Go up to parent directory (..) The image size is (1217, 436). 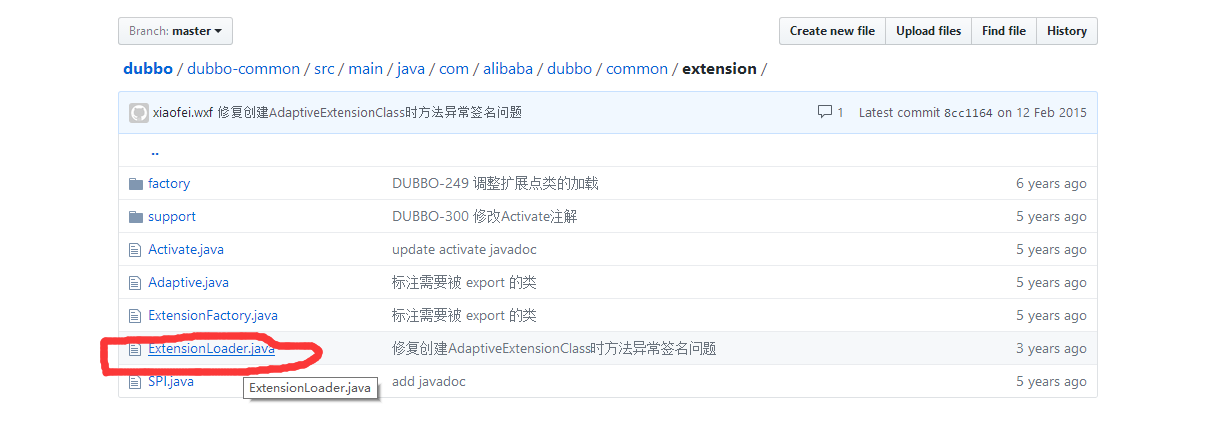(155, 152)
